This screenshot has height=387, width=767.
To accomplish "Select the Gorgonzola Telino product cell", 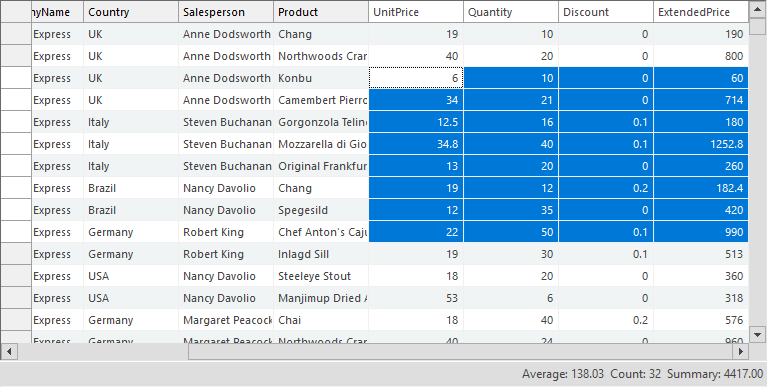I will (320, 122).
